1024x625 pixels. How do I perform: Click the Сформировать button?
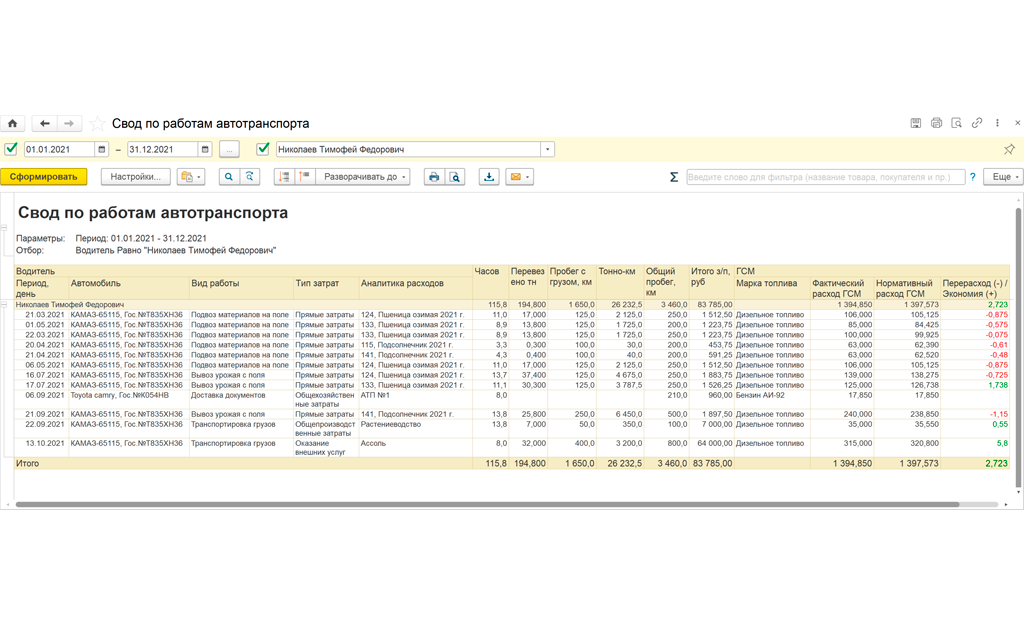tap(44, 177)
